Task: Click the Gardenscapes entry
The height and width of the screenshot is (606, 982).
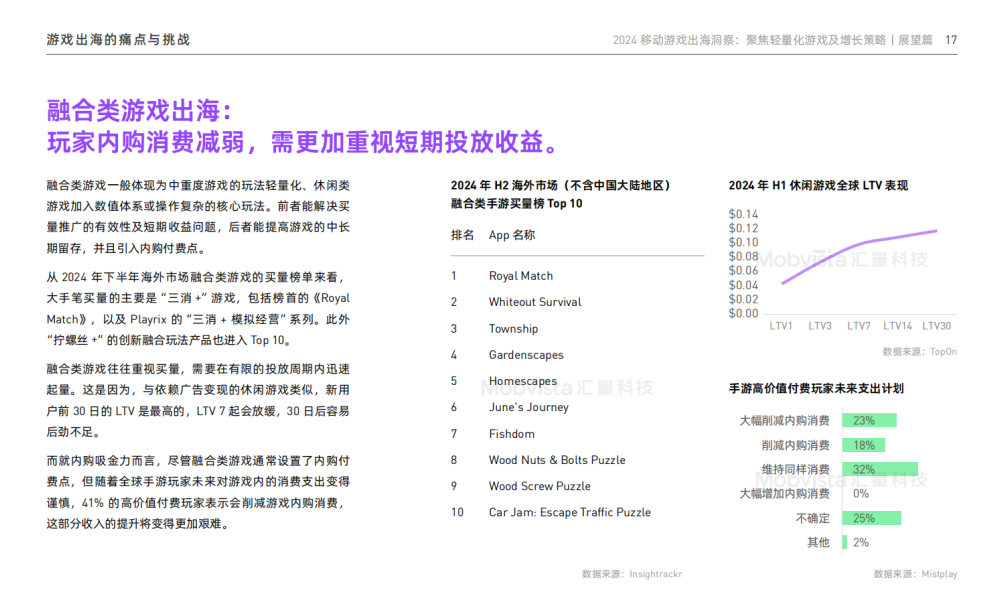Action: click(x=526, y=355)
